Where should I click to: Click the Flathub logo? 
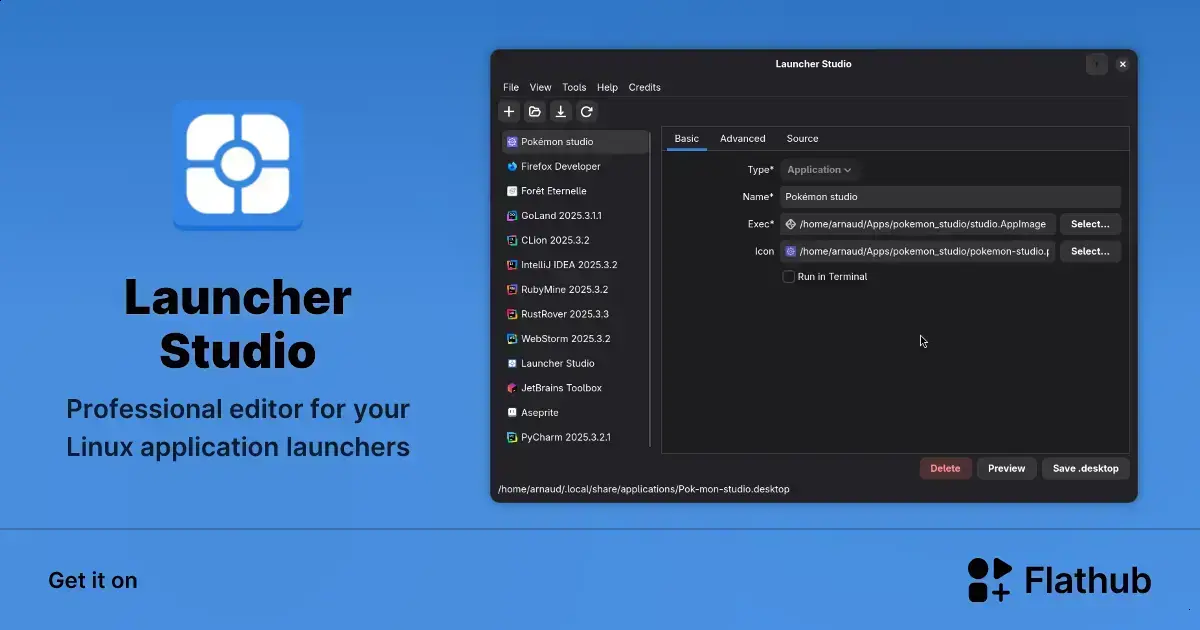(1059, 580)
